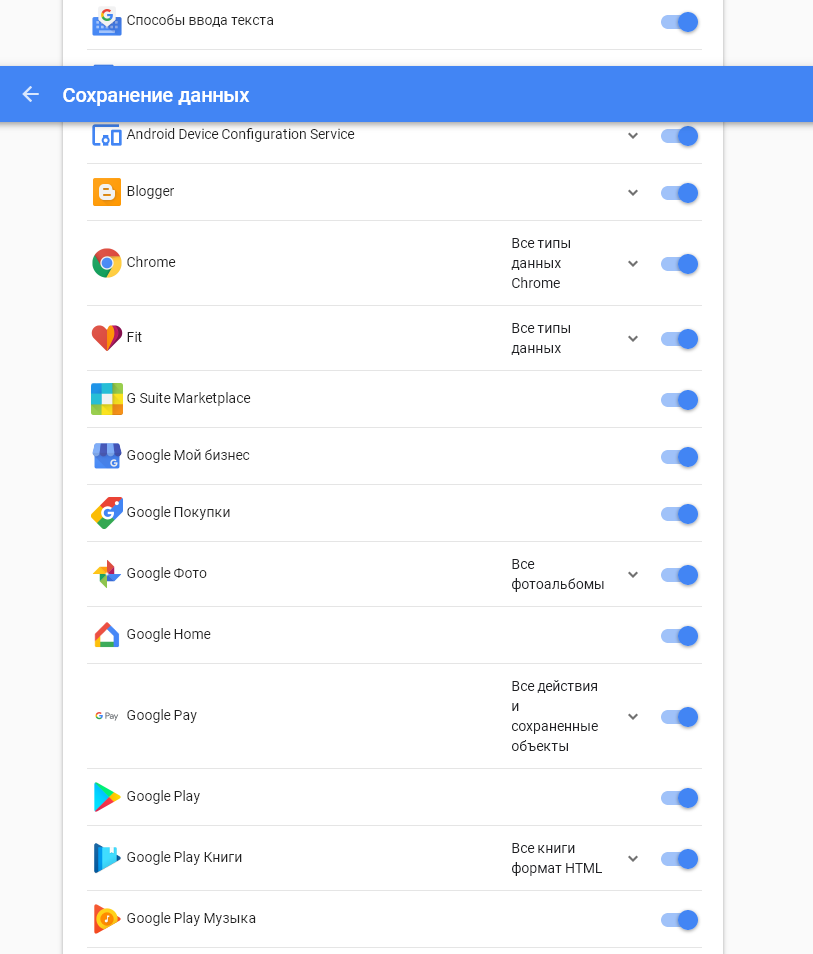Click the back arrow in header

30,94
